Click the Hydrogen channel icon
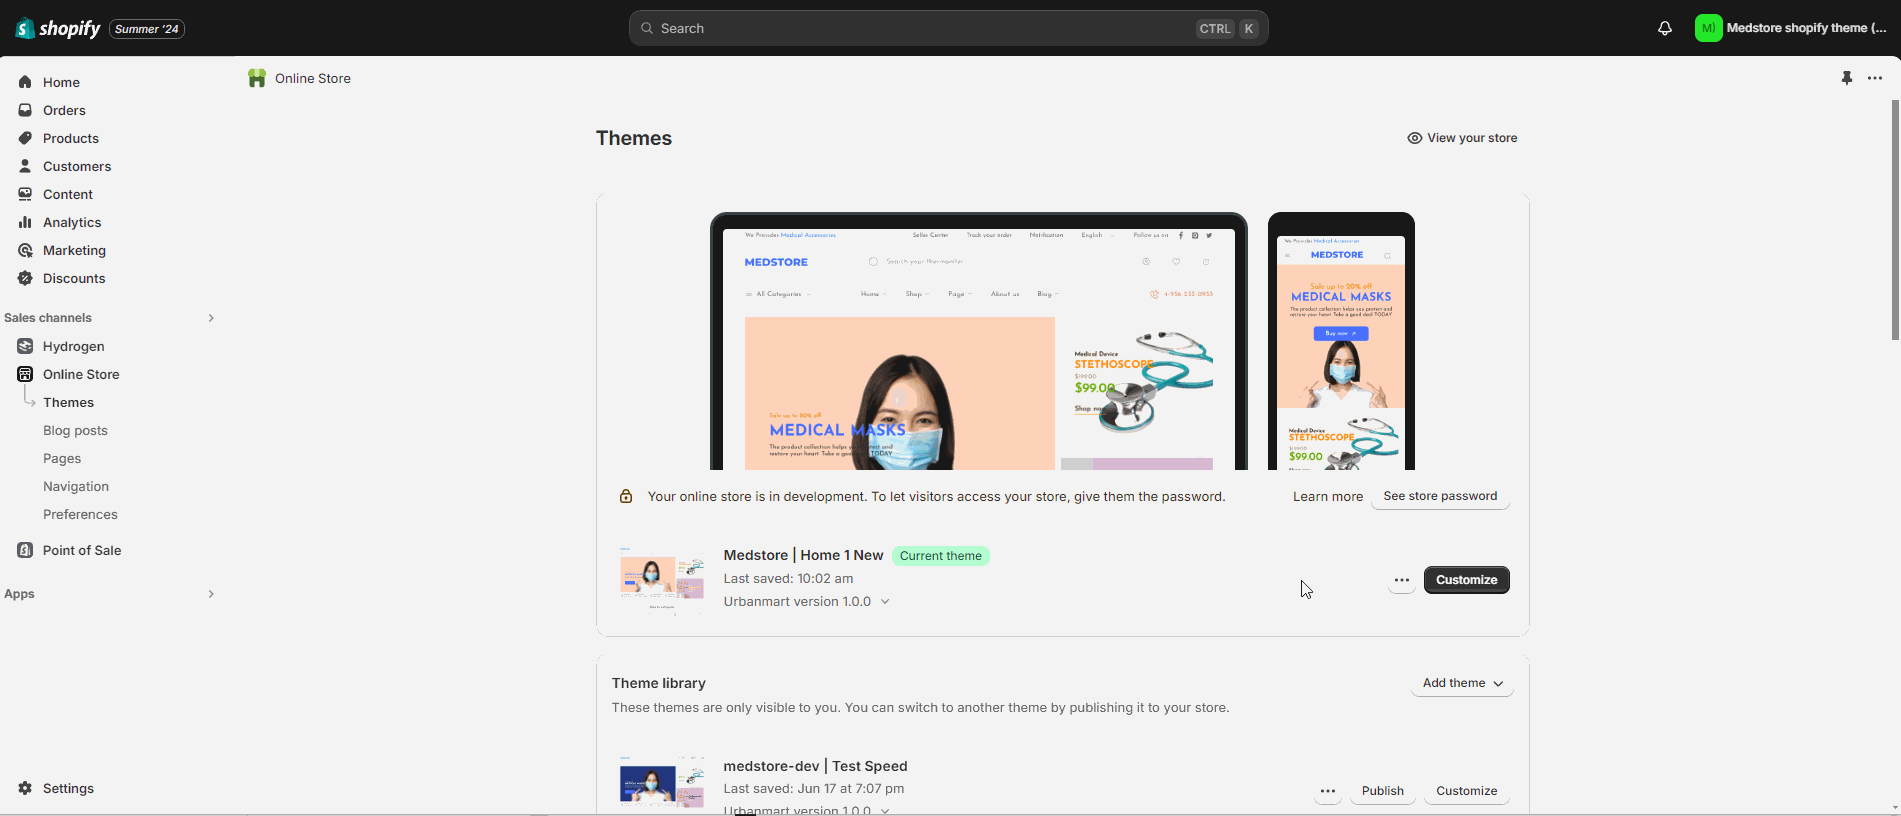Screen dimensions: 1901x816 25,346
